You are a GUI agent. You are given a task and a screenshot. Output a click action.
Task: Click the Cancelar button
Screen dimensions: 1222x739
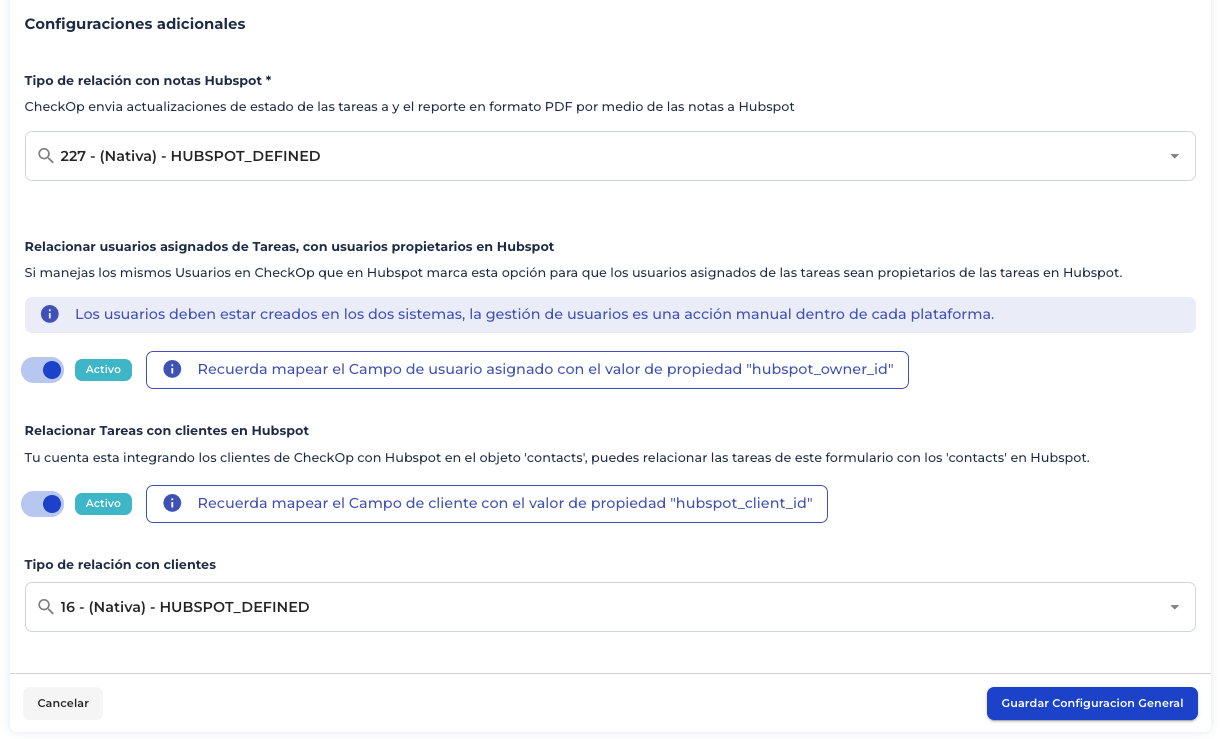tap(62, 703)
